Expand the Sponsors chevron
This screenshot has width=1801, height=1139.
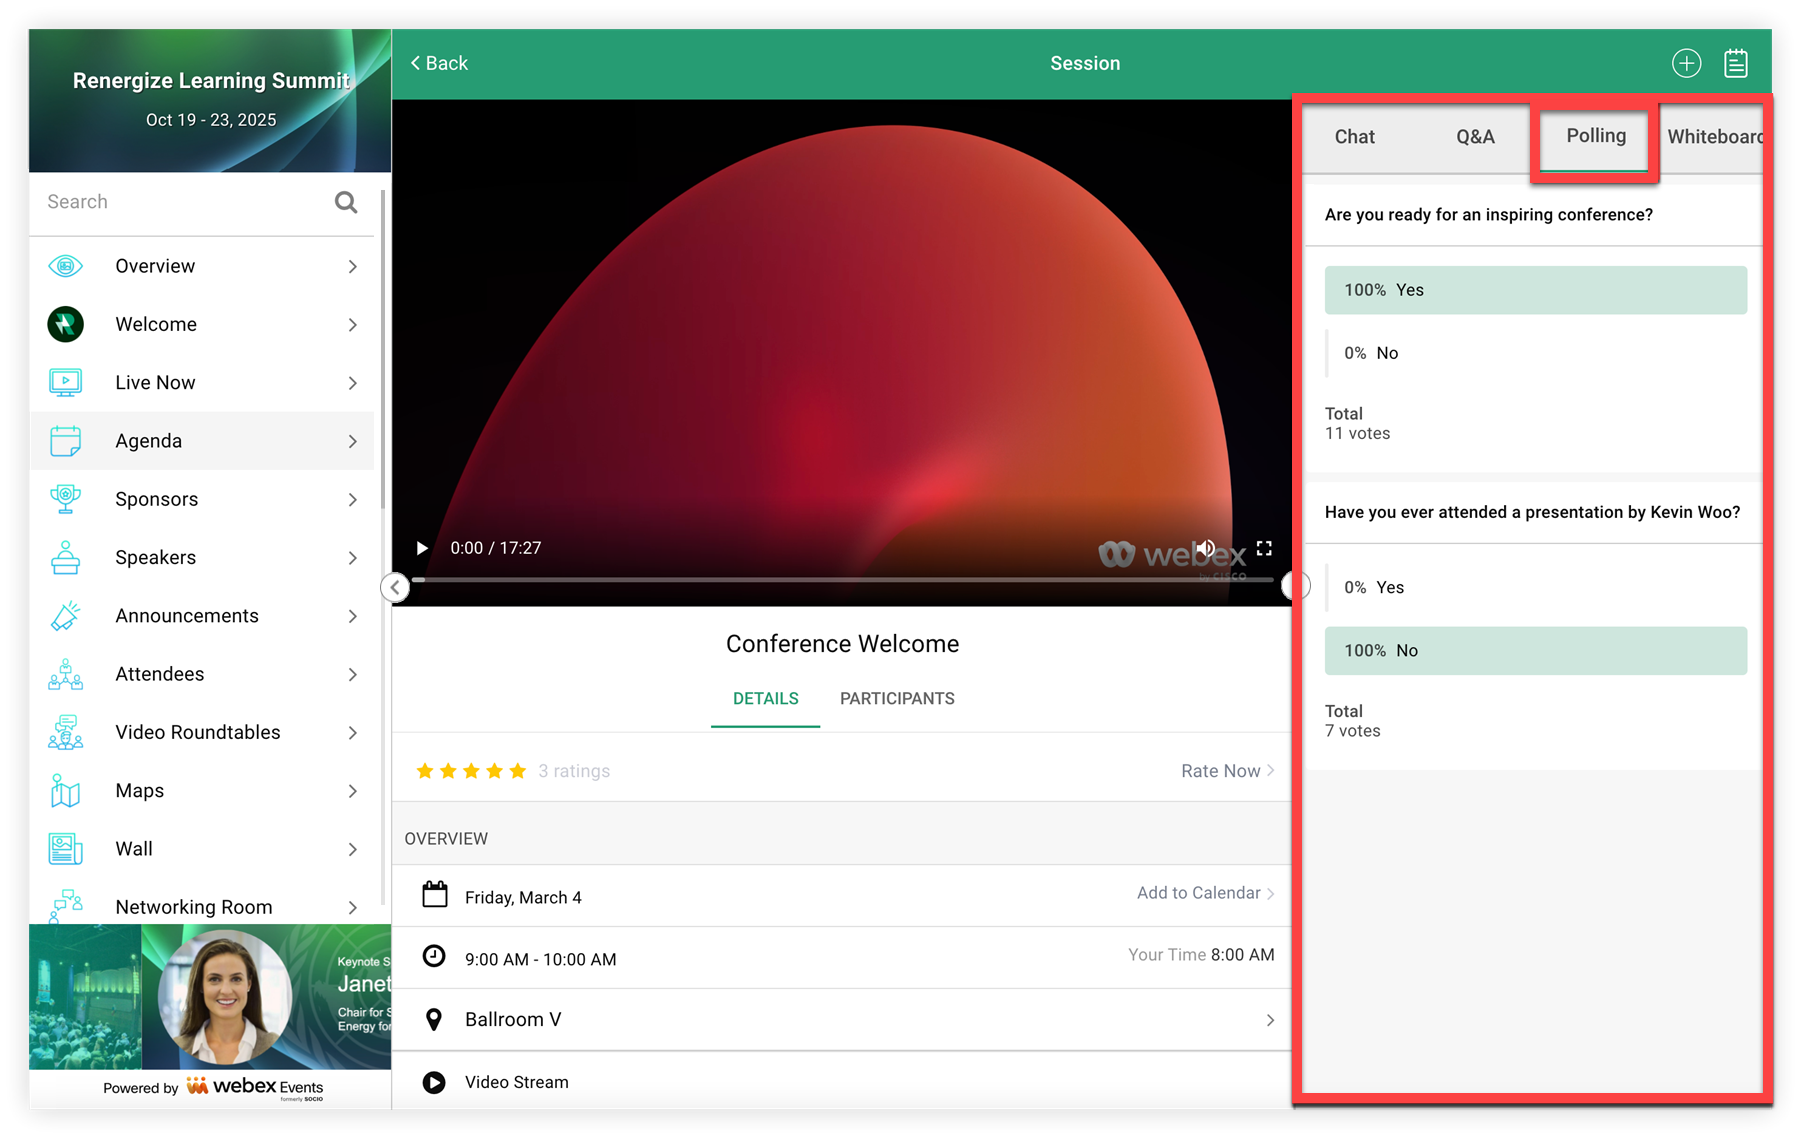(x=353, y=499)
